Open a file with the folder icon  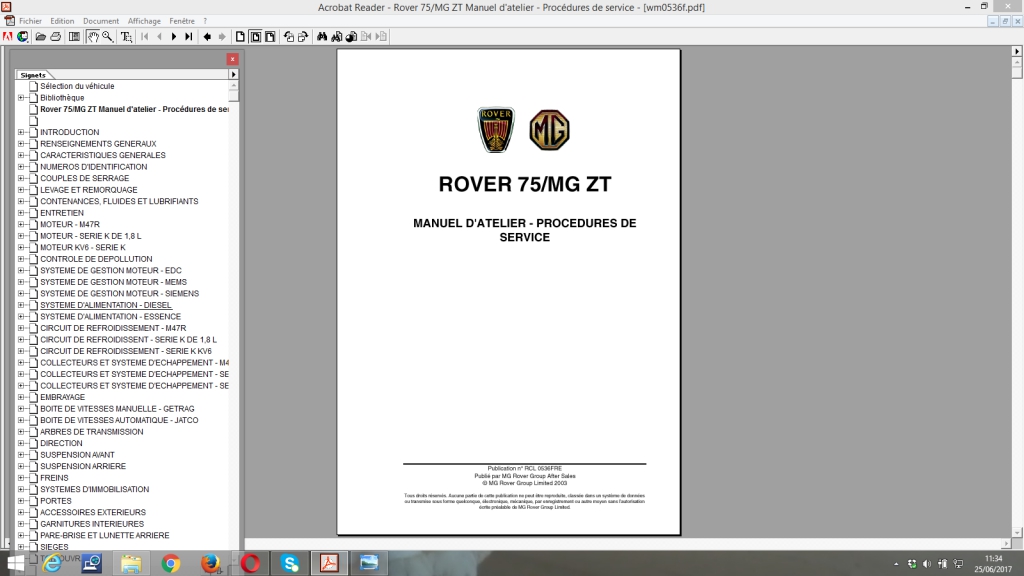click(x=40, y=37)
